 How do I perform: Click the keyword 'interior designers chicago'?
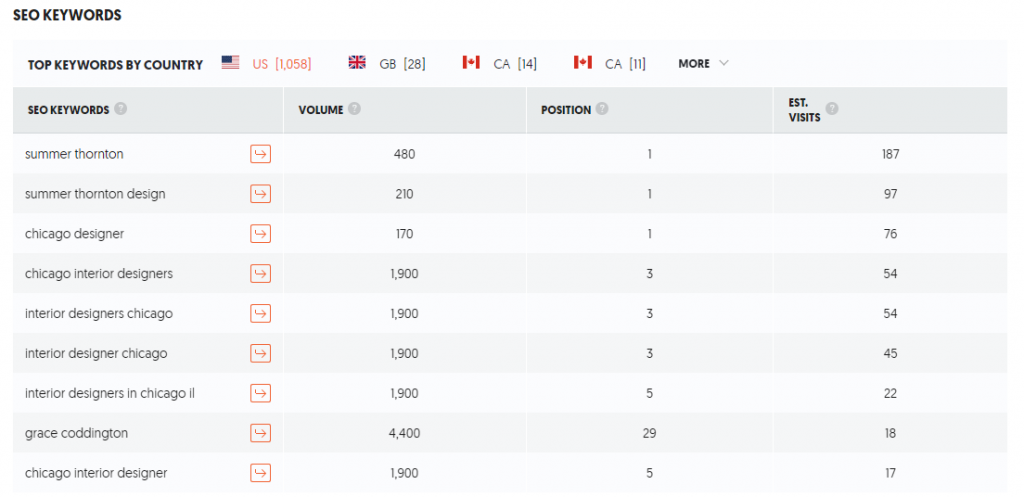tap(99, 314)
